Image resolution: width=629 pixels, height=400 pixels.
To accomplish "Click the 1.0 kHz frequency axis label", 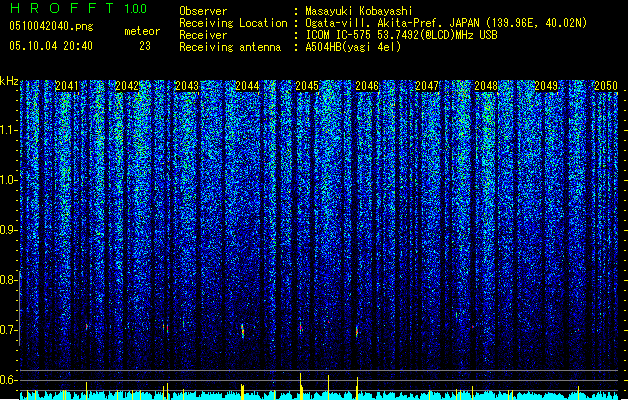I will click(9, 180).
